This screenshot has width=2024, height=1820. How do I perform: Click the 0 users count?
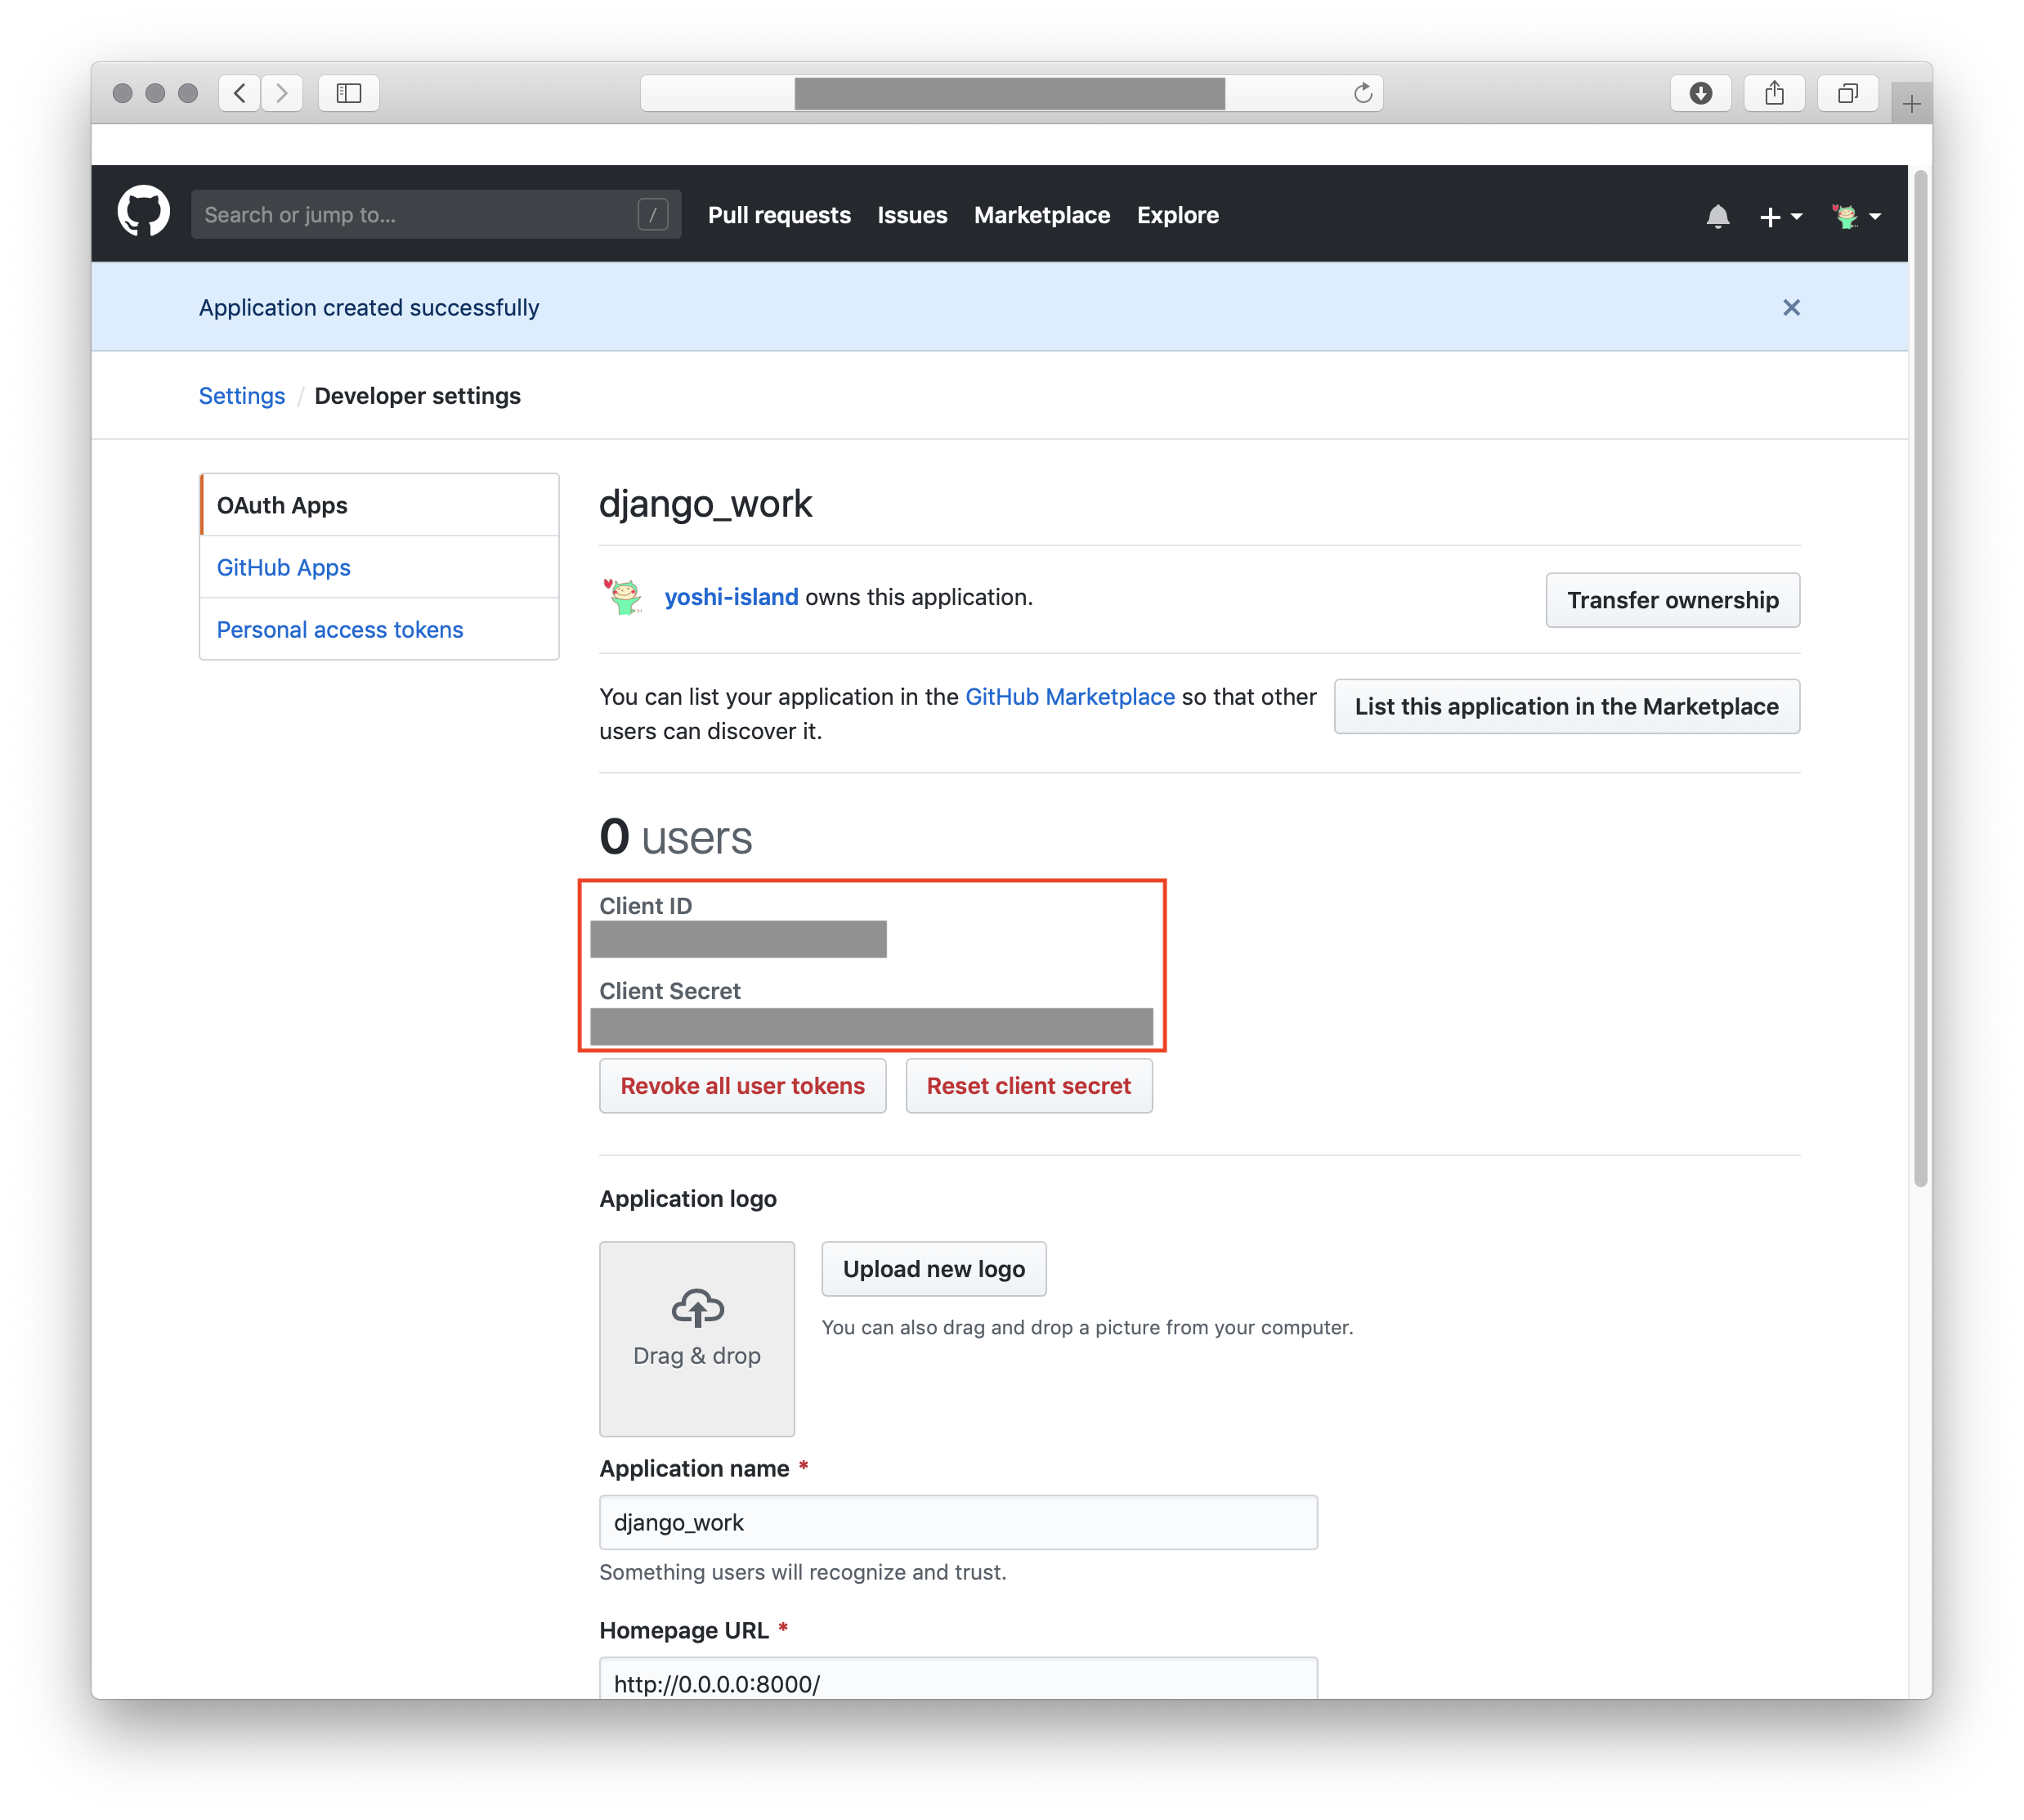pyautogui.click(x=675, y=837)
